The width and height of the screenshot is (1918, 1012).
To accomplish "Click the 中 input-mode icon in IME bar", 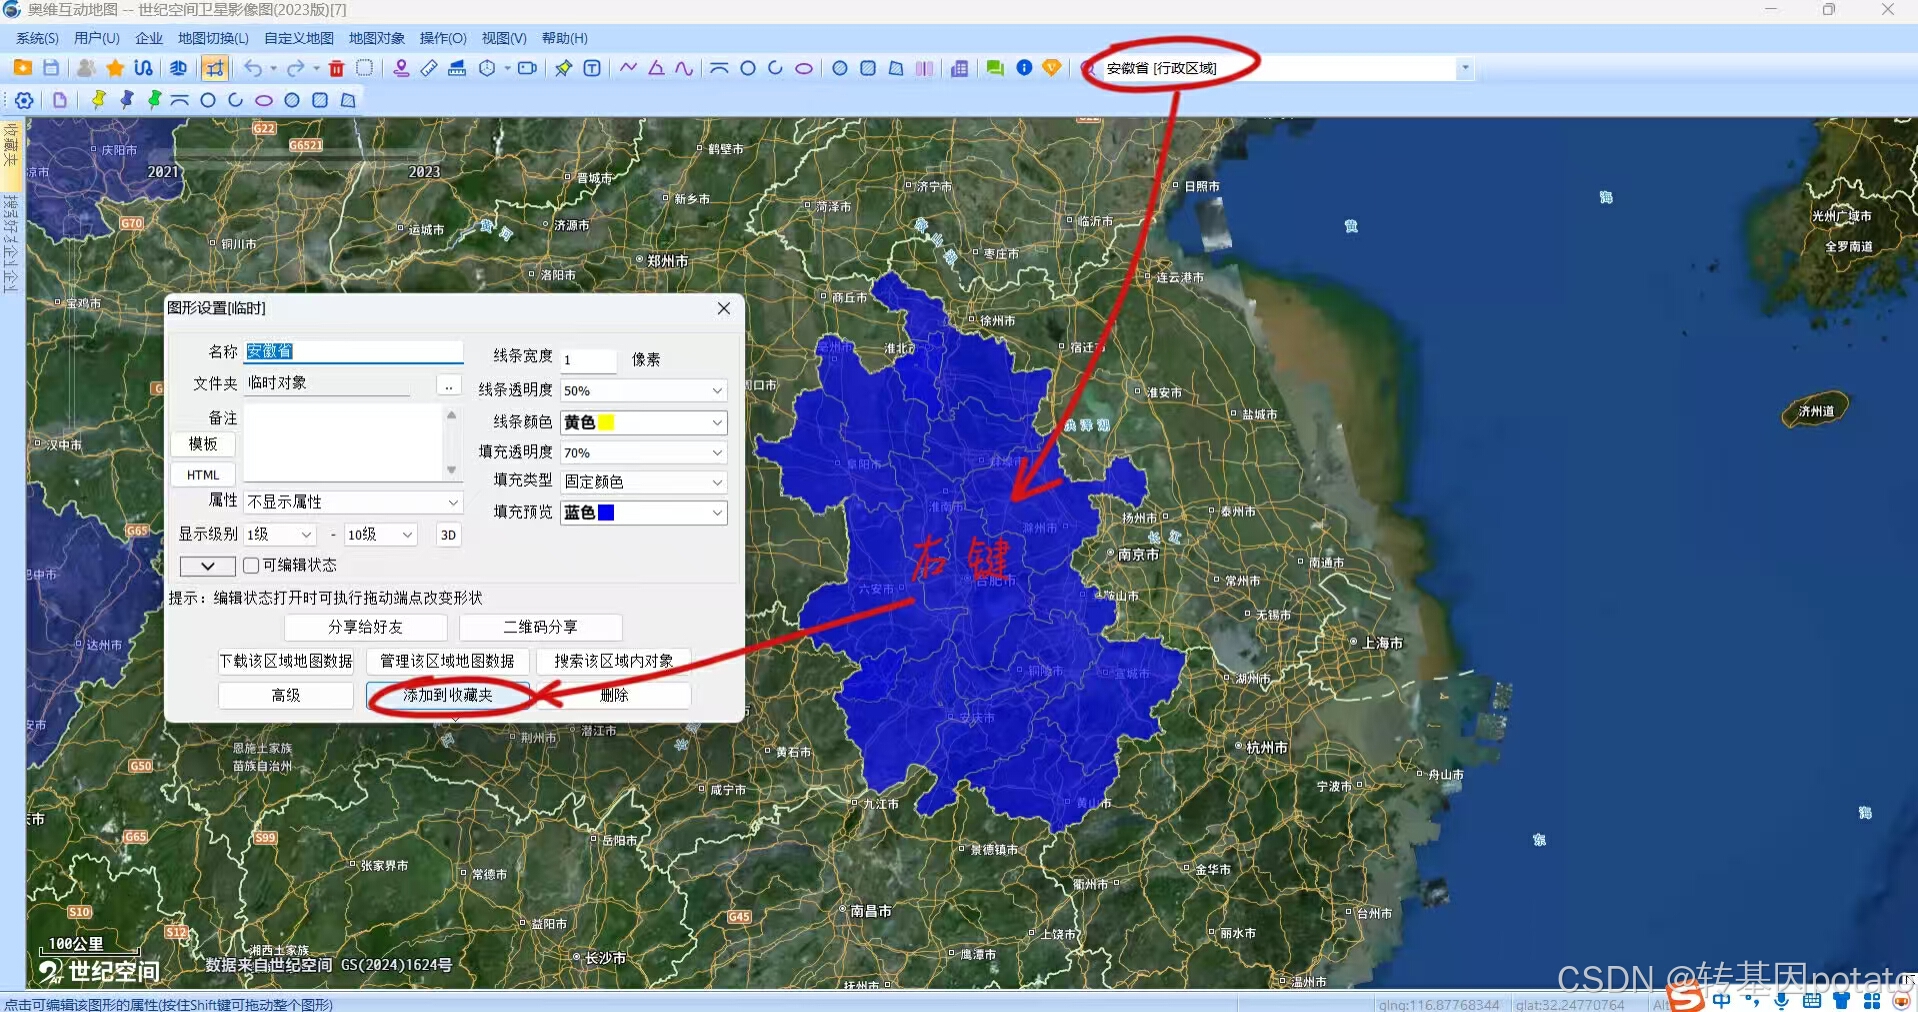I will (1721, 1000).
